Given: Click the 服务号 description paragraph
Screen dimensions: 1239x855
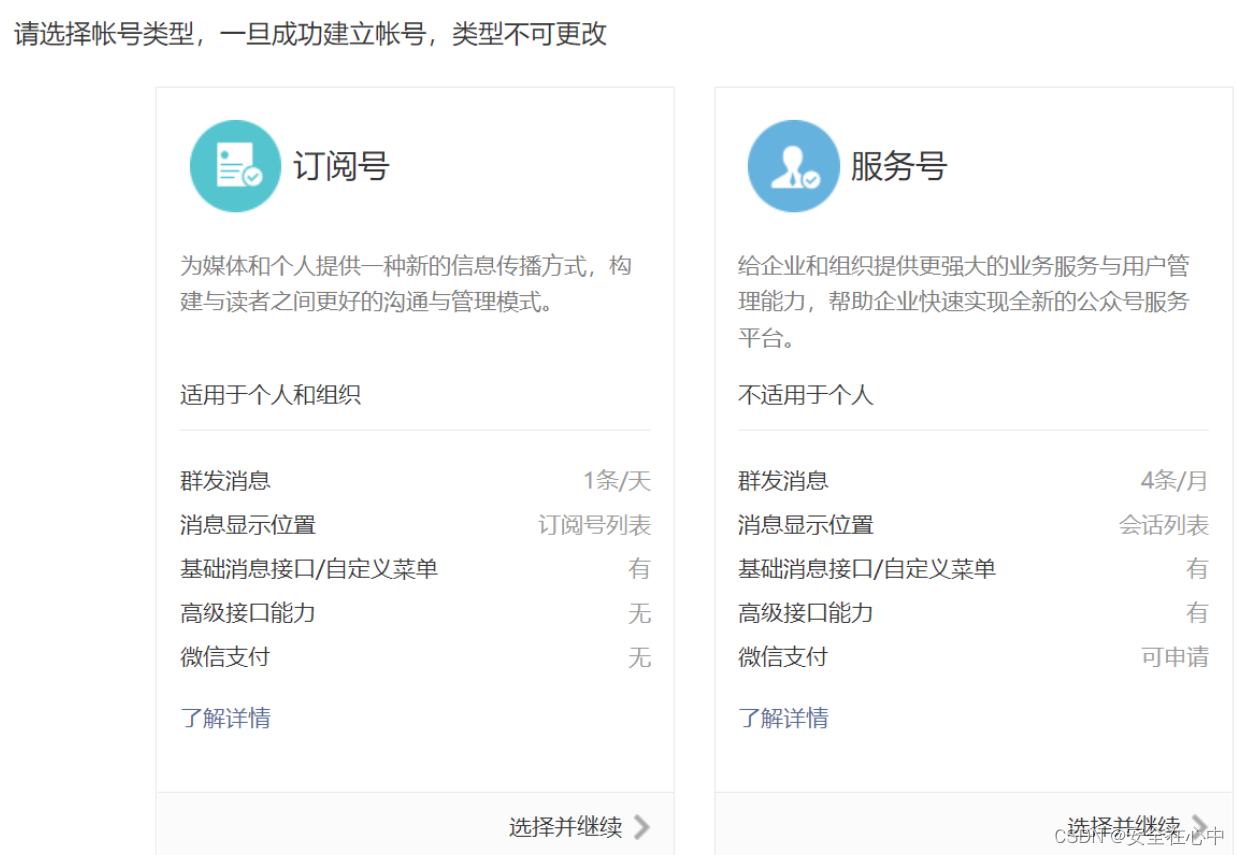Looking at the screenshot, I should [x=964, y=302].
